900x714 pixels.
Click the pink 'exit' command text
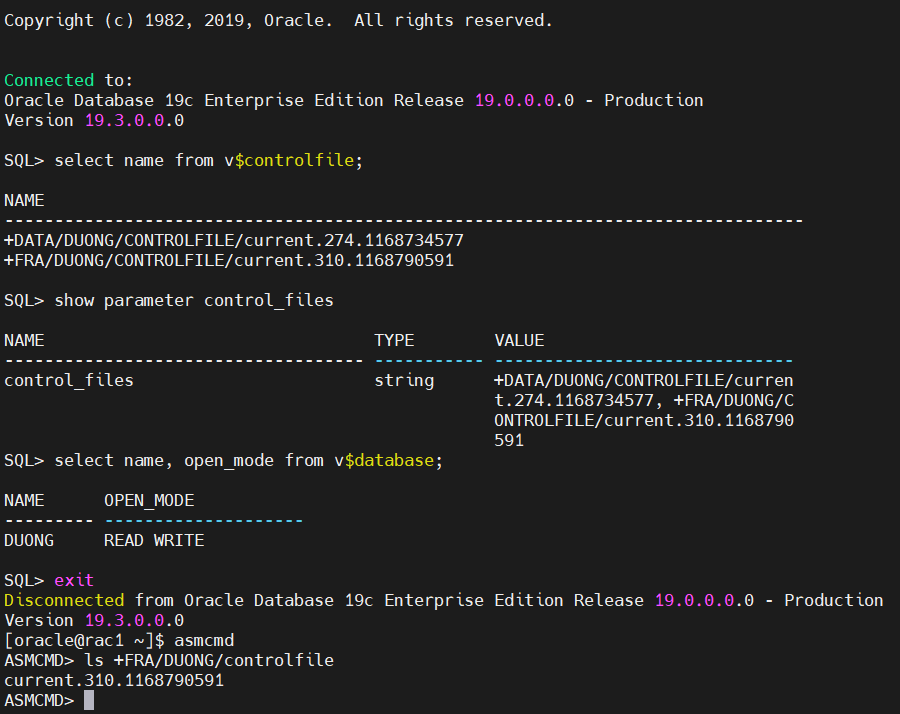[x=74, y=580]
